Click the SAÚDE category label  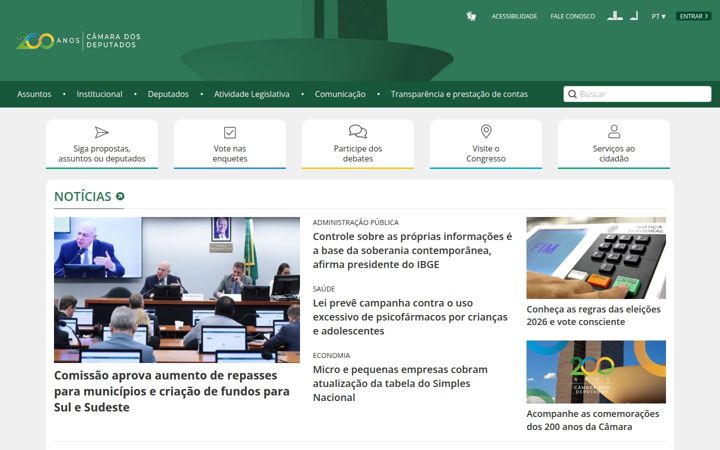[324, 289]
